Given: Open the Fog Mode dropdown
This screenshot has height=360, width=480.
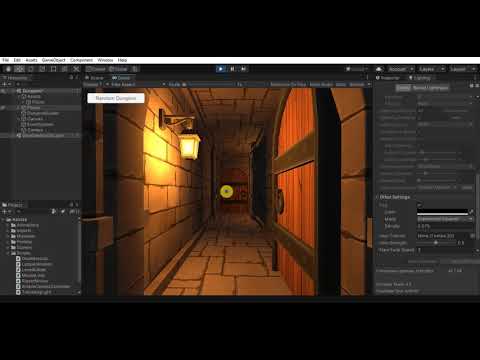Looking at the screenshot, I should 445,219.
